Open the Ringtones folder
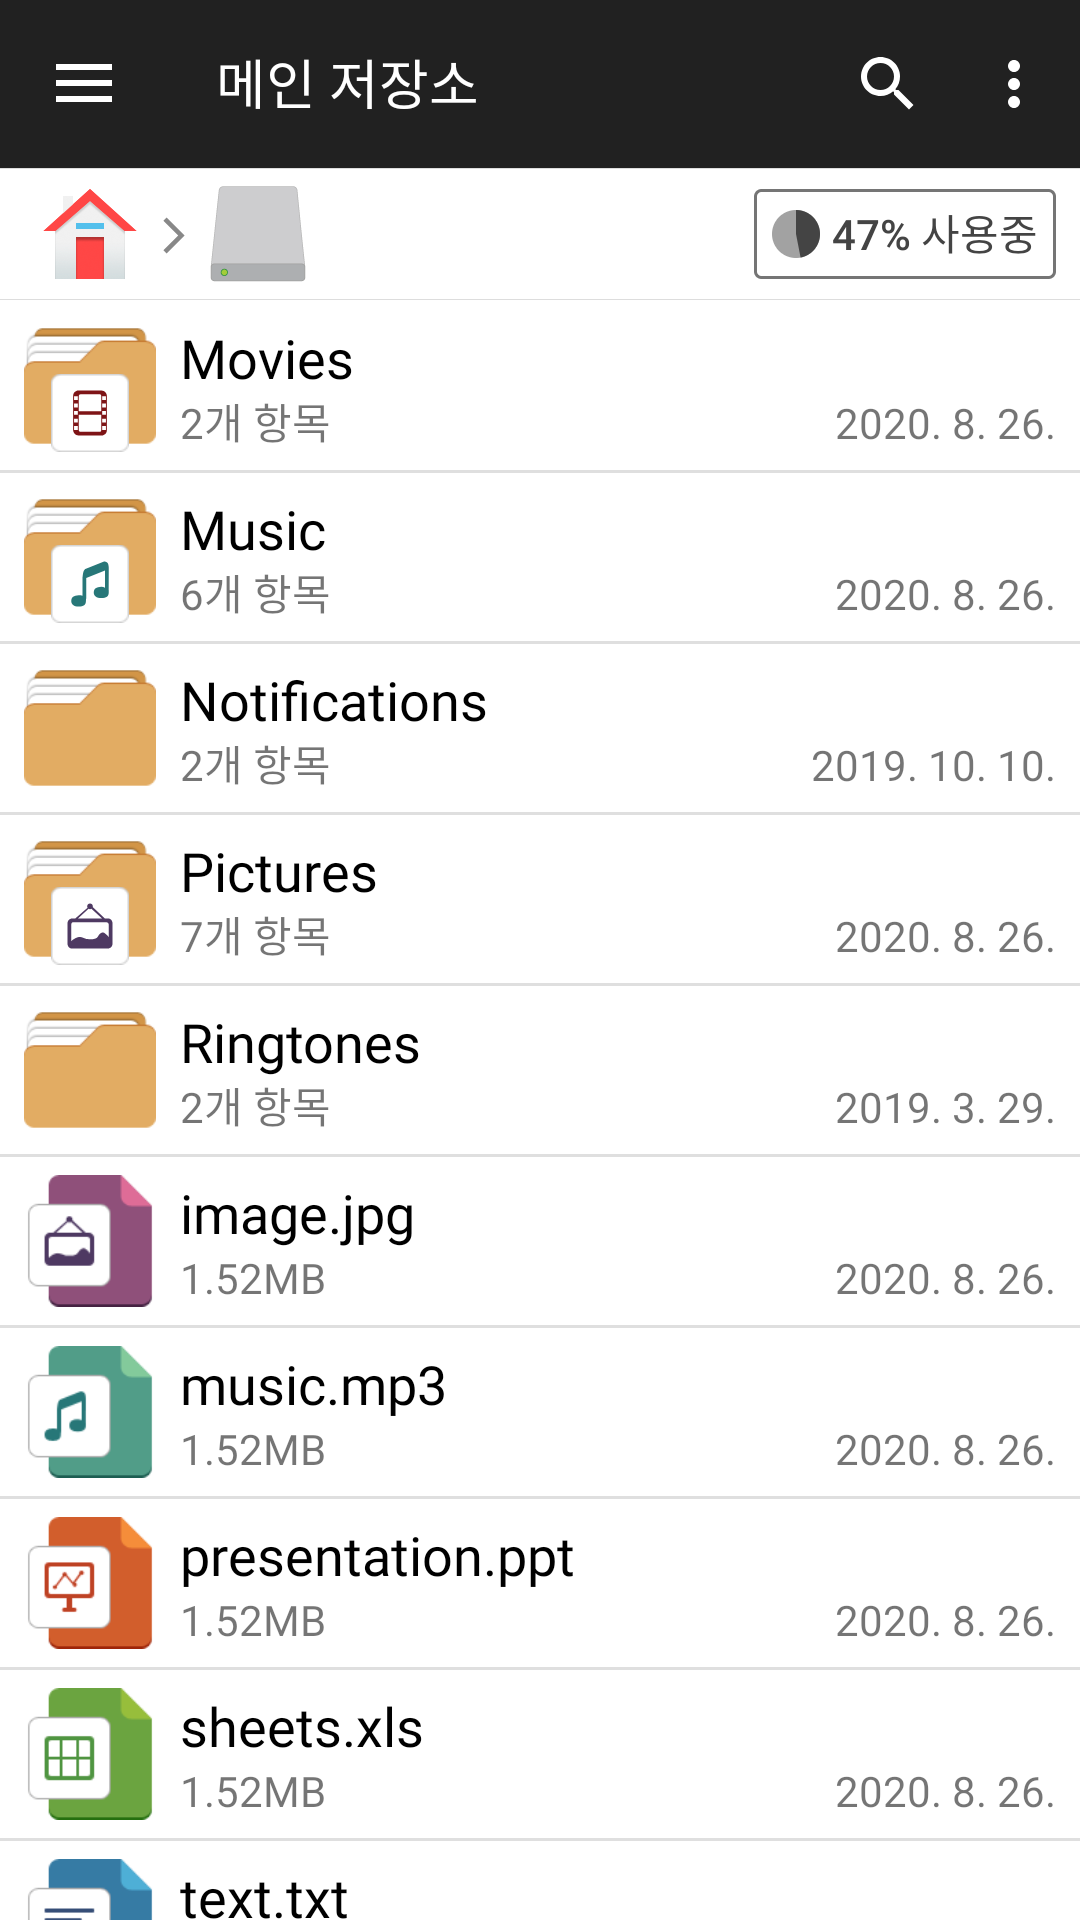This screenshot has height=1920, width=1080. click(540, 1071)
